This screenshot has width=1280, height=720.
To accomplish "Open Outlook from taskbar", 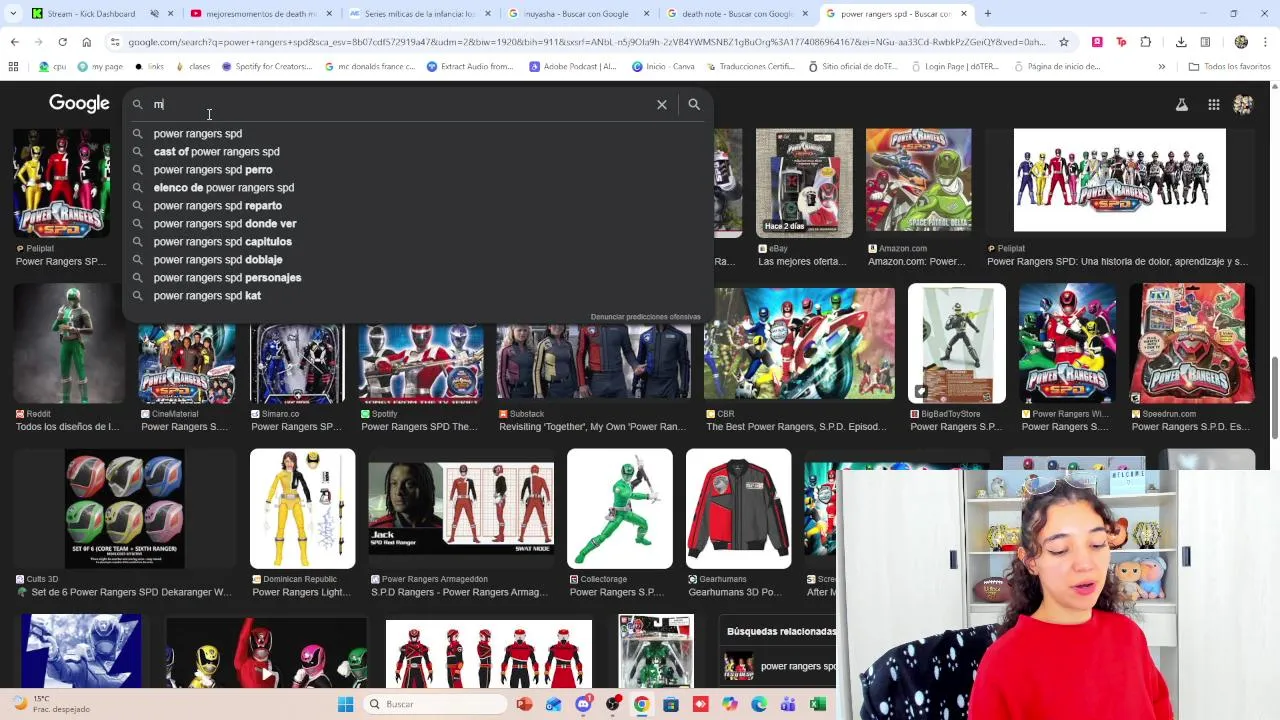I will pos(553,704).
